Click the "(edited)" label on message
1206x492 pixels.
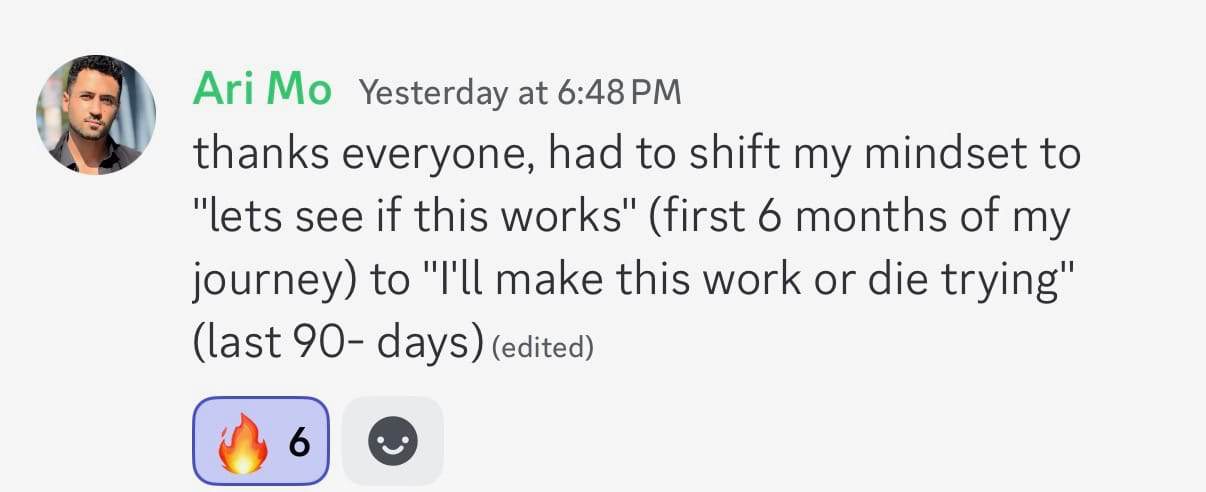[x=543, y=348]
